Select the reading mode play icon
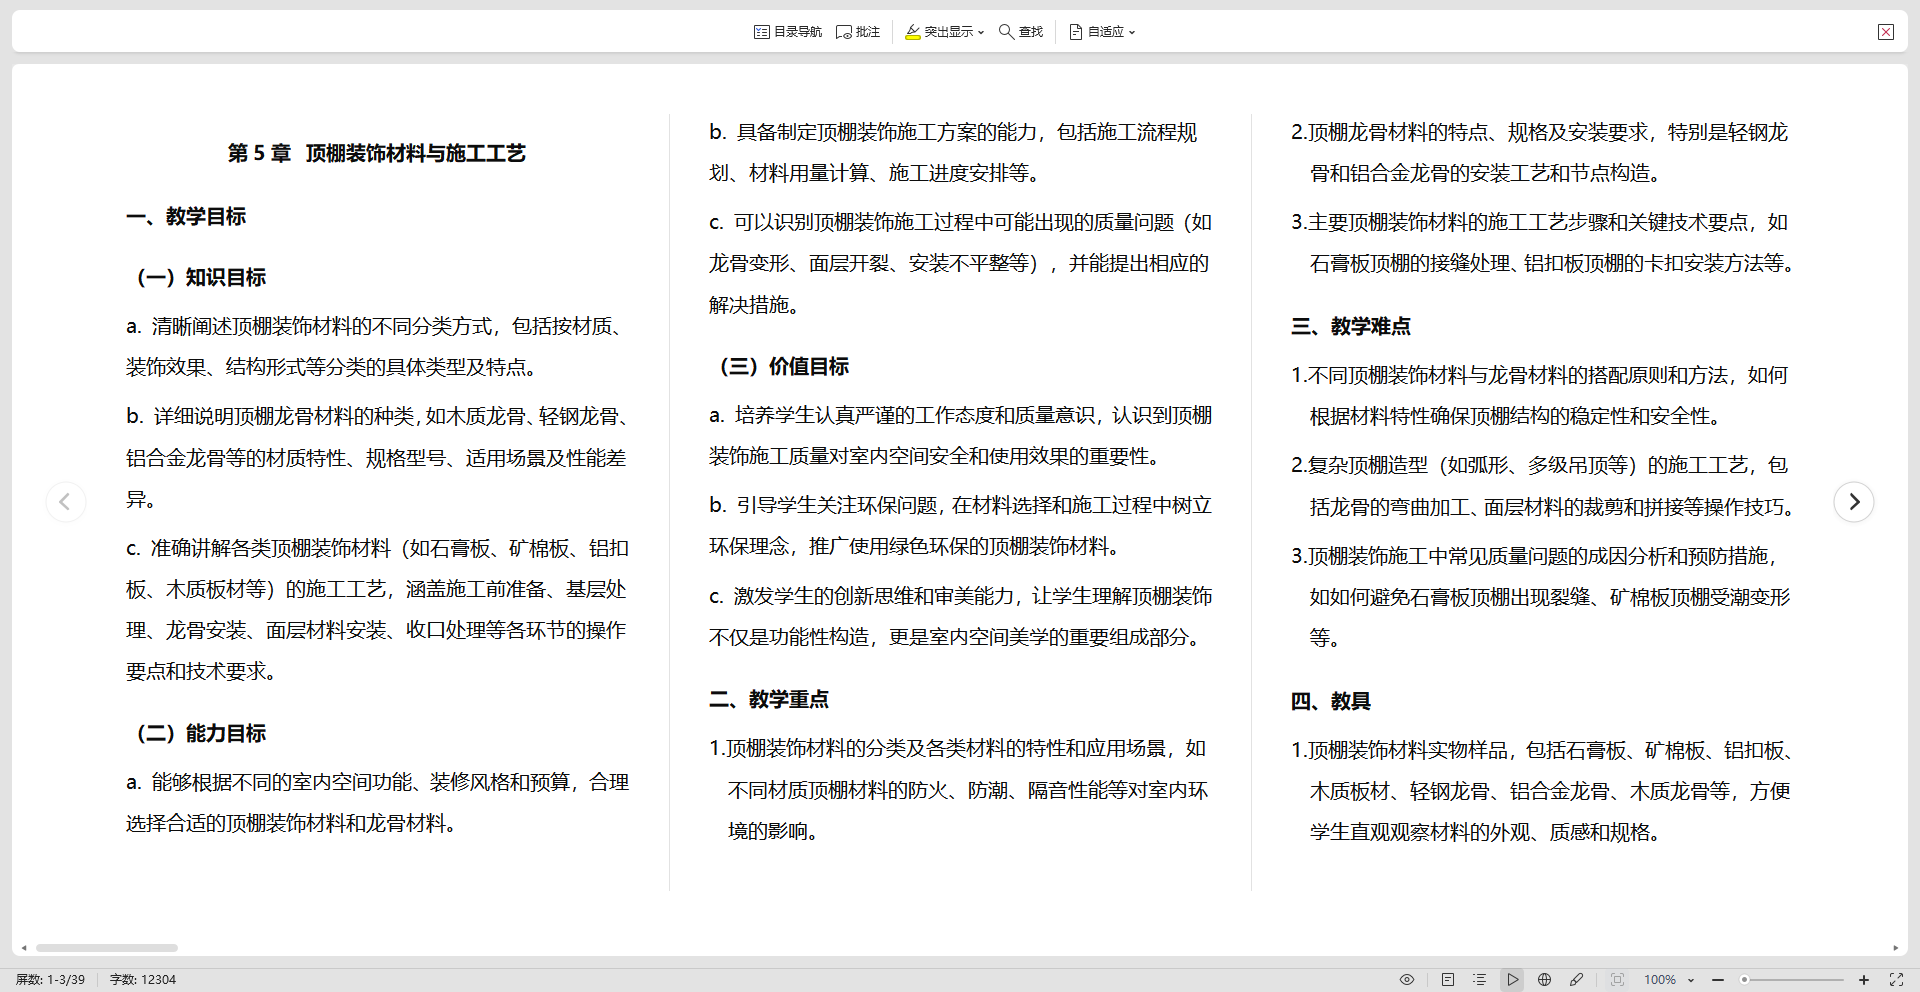The image size is (1920, 992). pos(1512,980)
